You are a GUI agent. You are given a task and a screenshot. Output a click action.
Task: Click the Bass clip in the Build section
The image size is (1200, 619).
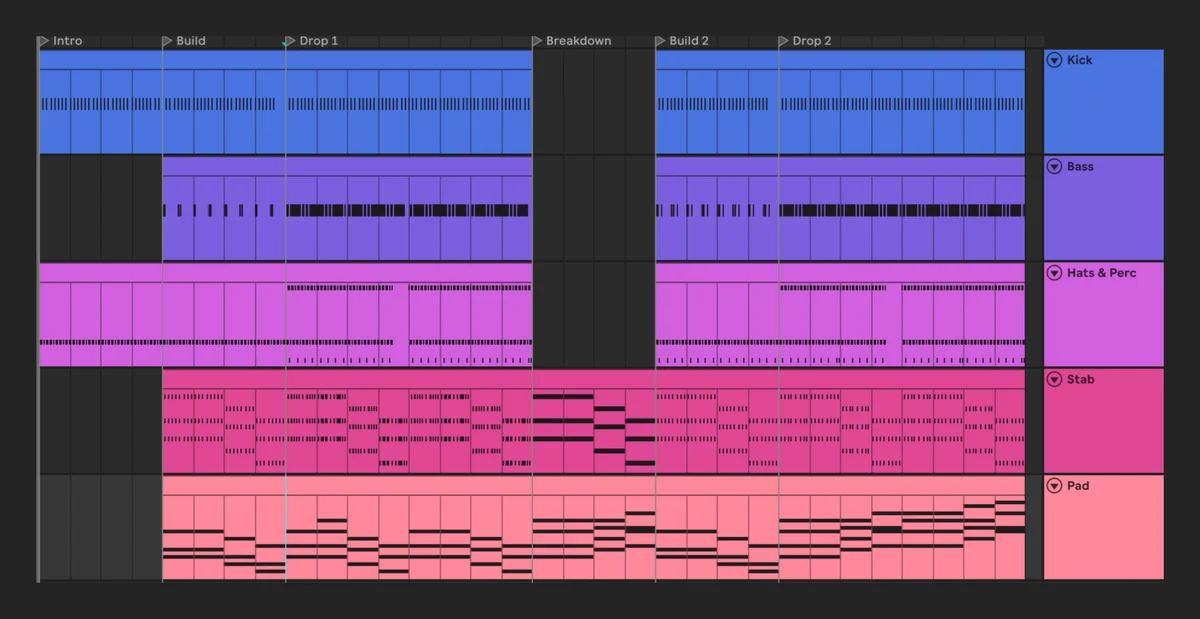pyautogui.click(x=224, y=208)
